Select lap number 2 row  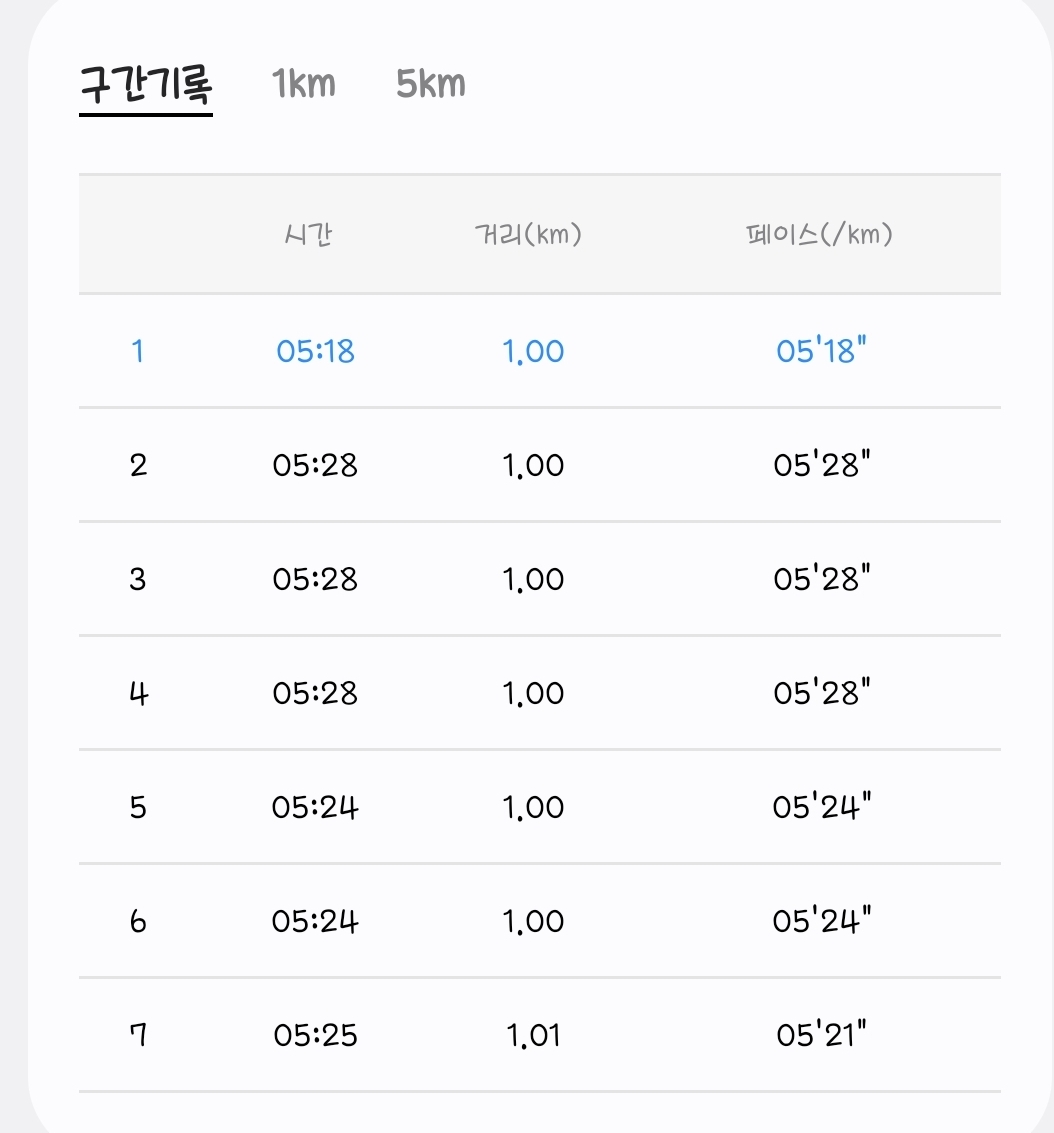coord(138,465)
